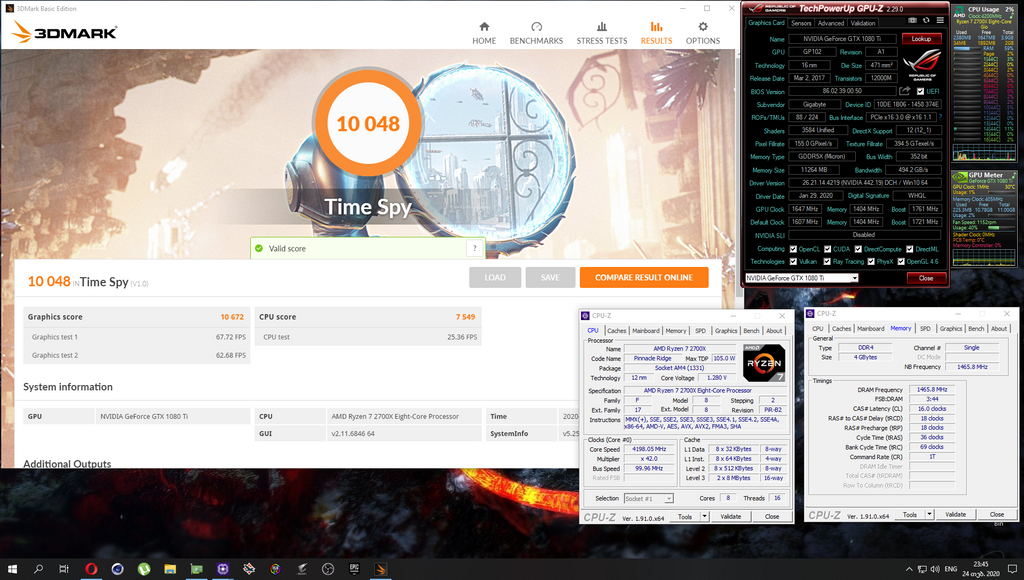
Task: Toggle DirectCompute checkbox in GPU-Z
Action: [x=858, y=249]
